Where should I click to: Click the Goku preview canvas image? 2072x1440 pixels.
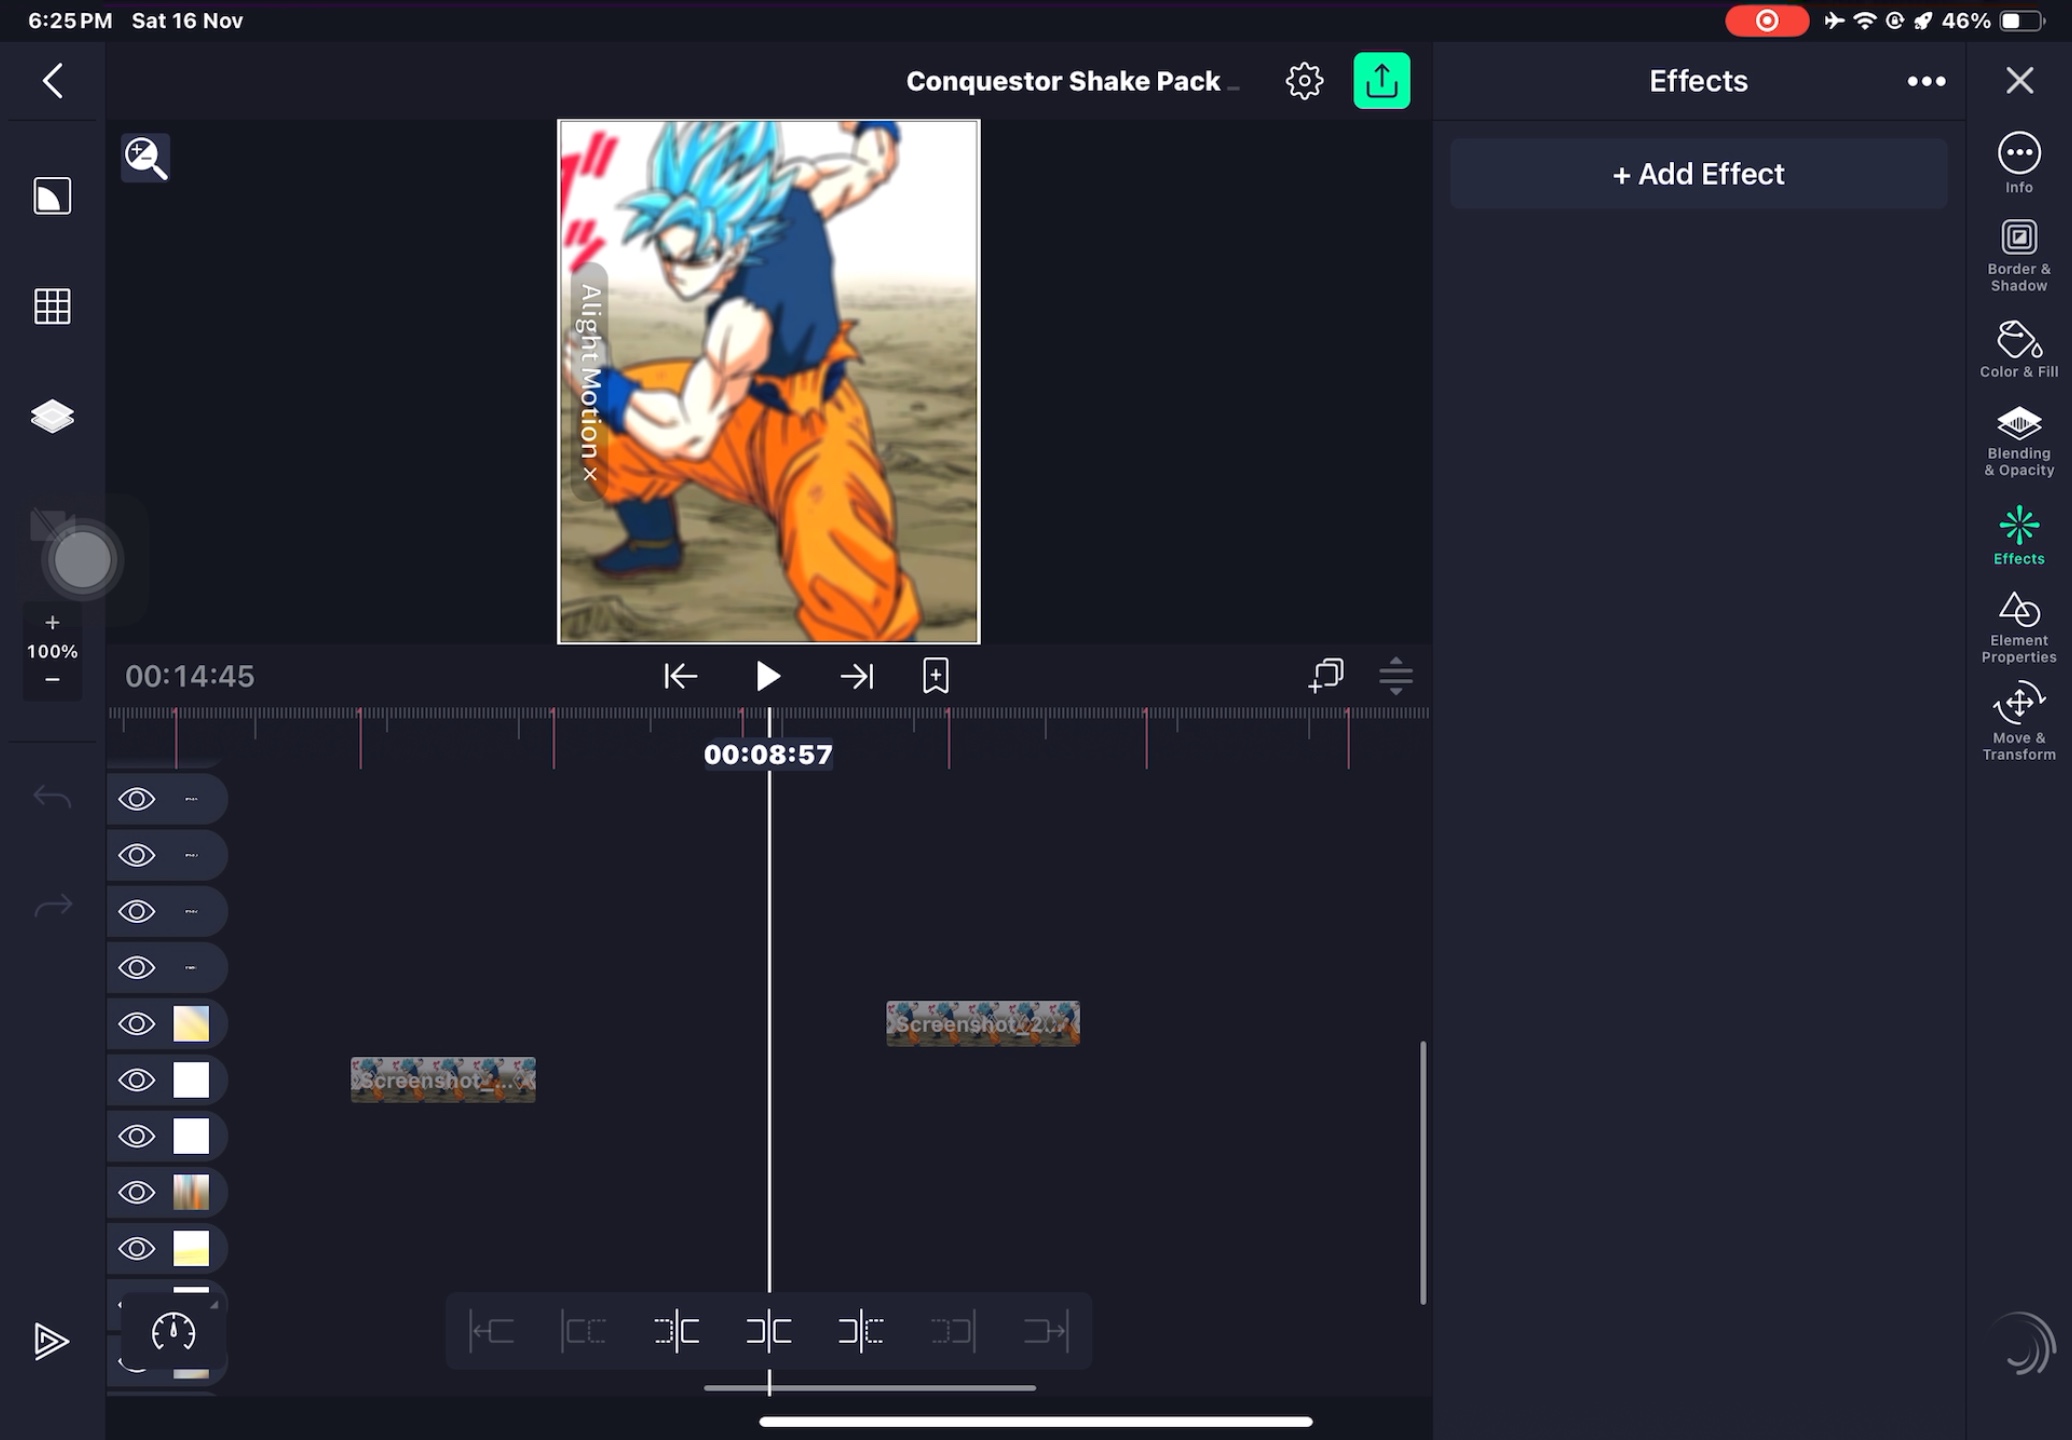[768, 381]
